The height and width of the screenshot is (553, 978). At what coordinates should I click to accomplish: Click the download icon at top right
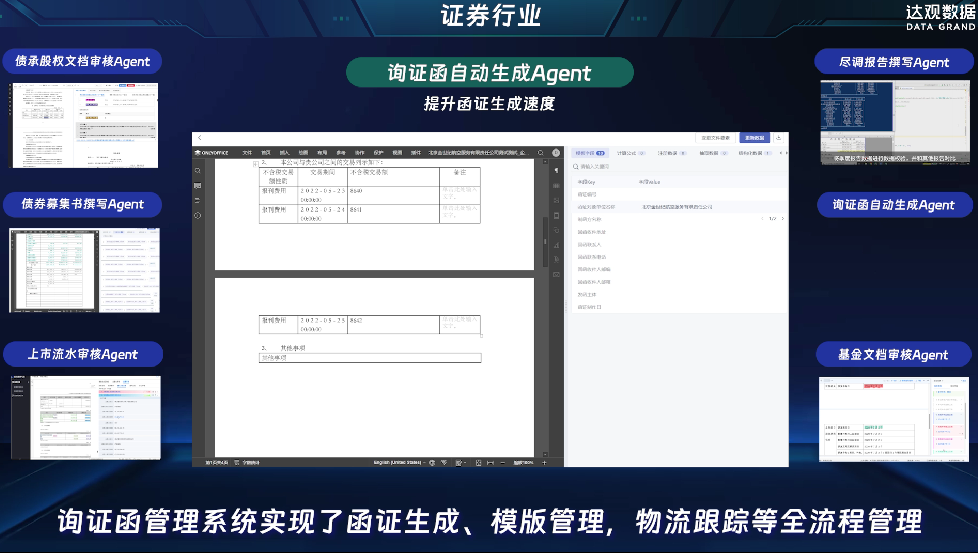point(778,138)
